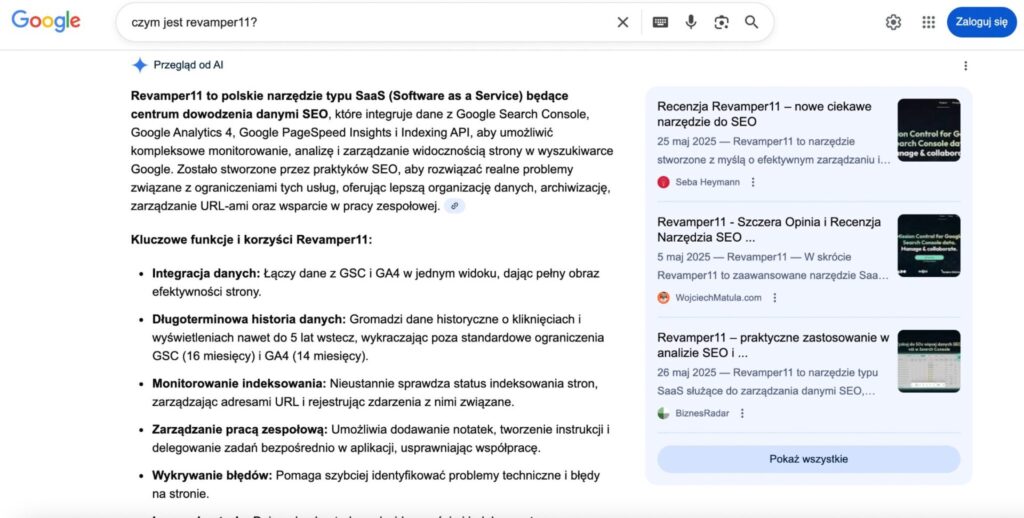Click the Zaloguj się button
The image size is (1024, 518).
click(981, 22)
